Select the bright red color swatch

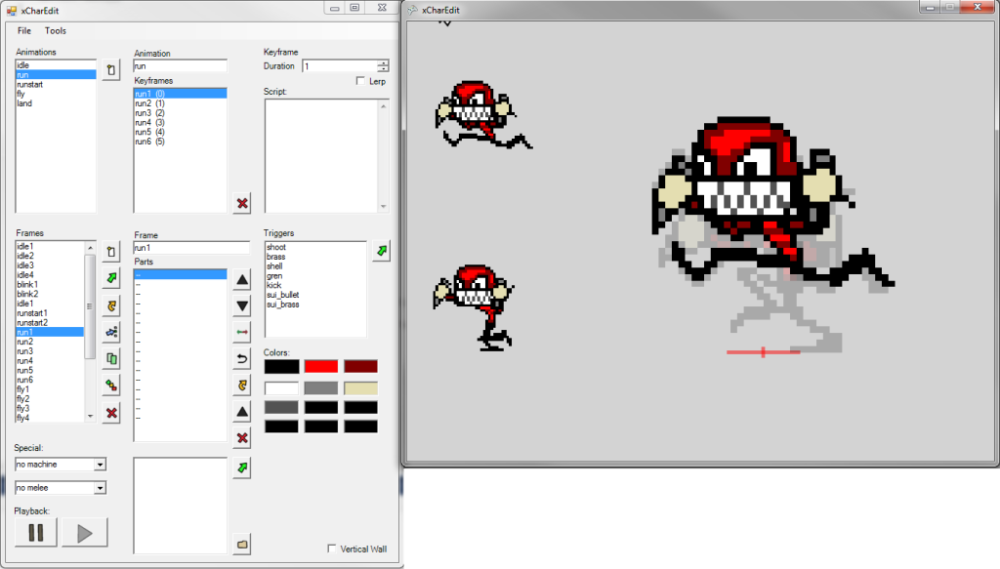(321, 367)
